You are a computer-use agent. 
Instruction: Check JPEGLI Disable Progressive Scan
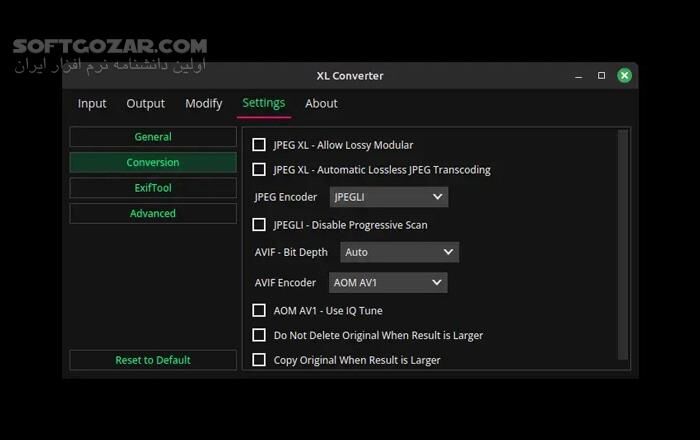(x=259, y=225)
